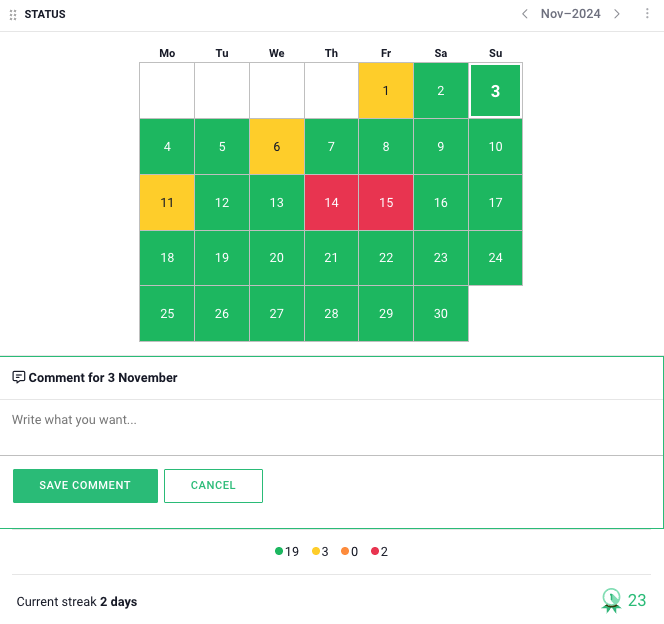
Task: Click the comment icon beside Comment heading
Action: click(19, 377)
